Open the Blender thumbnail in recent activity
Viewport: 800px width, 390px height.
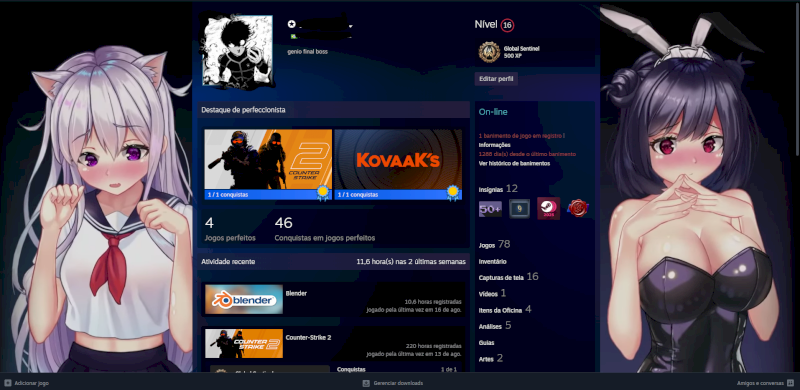coord(244,299)
